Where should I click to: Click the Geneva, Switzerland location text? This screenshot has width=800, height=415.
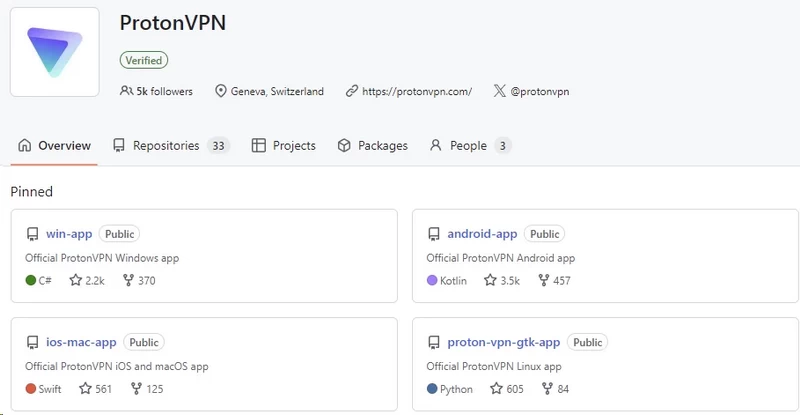[x=277, y=91]
